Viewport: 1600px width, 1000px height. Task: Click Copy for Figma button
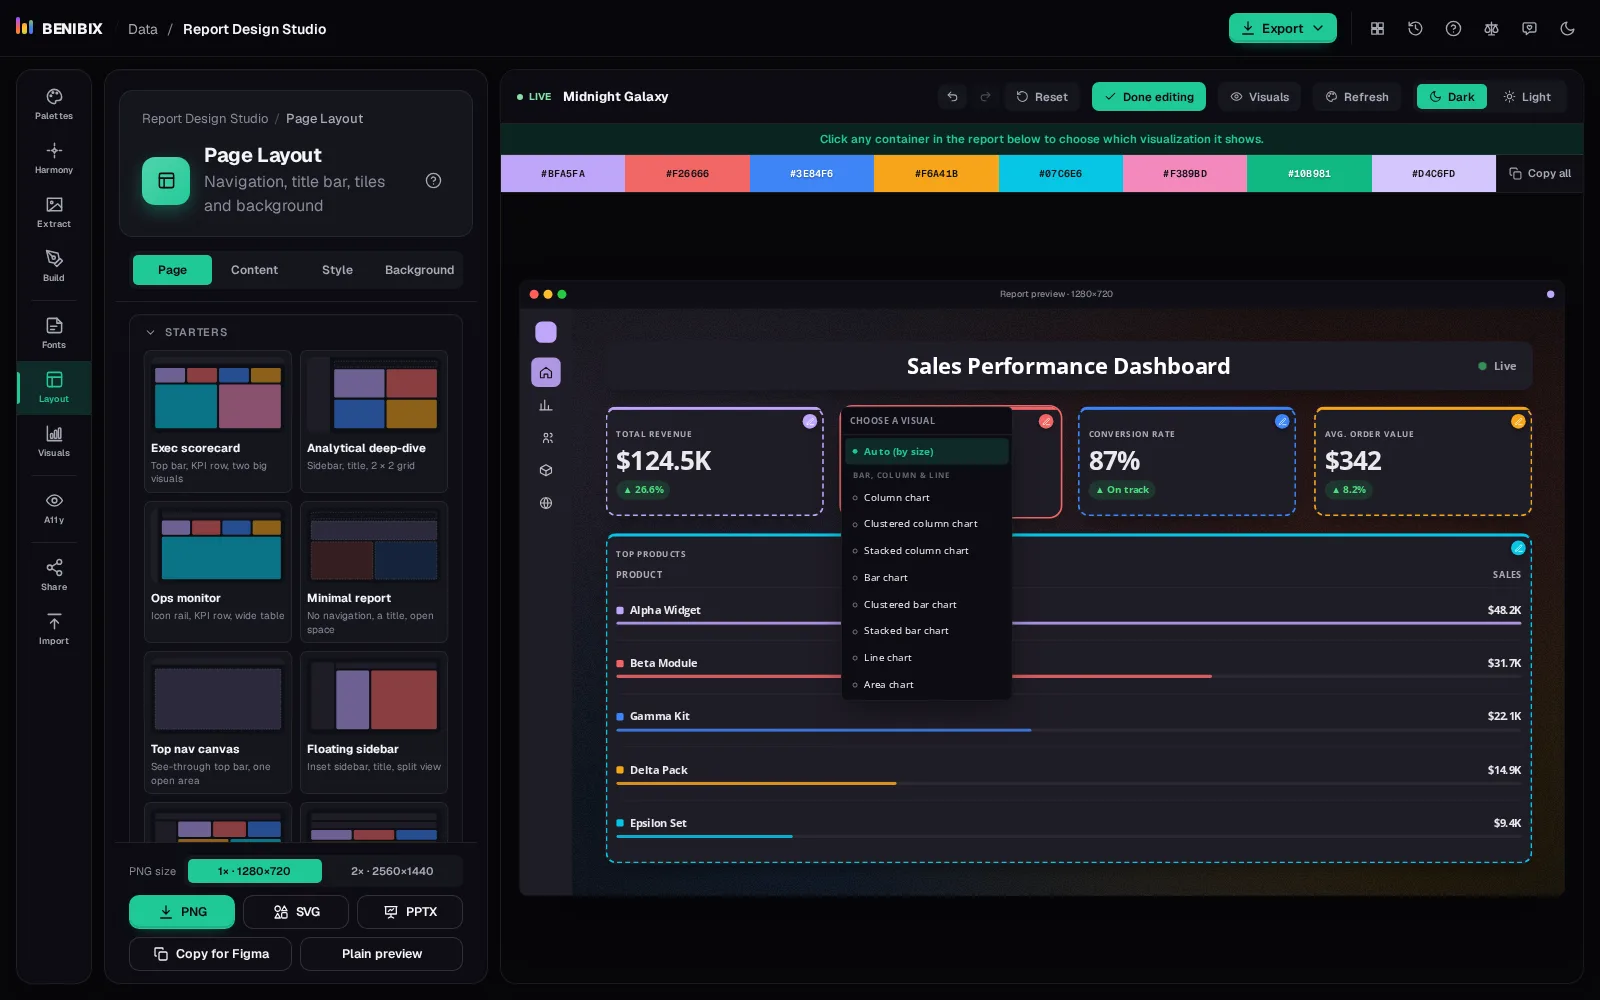click(x=210, y=954)
